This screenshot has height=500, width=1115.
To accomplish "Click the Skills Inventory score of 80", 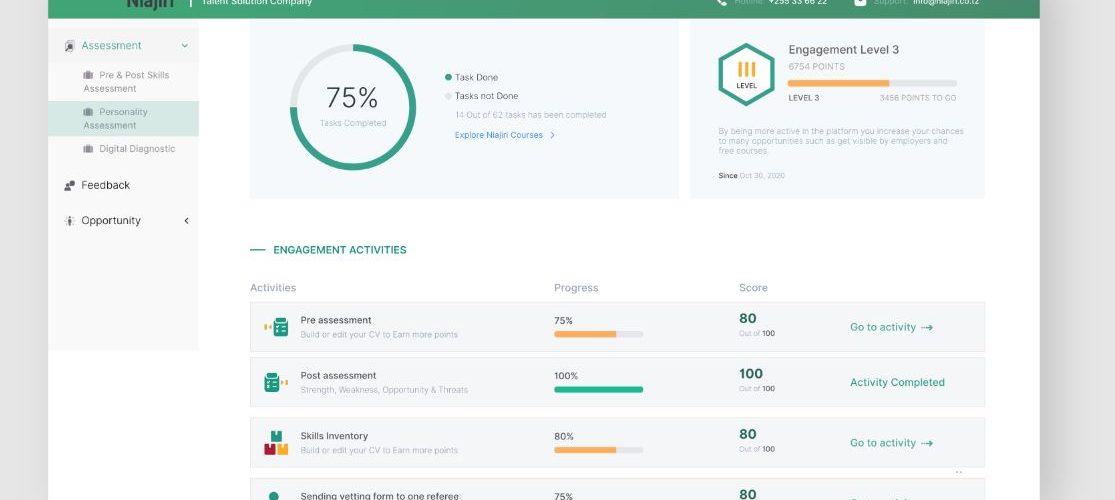I will [747, 435].
